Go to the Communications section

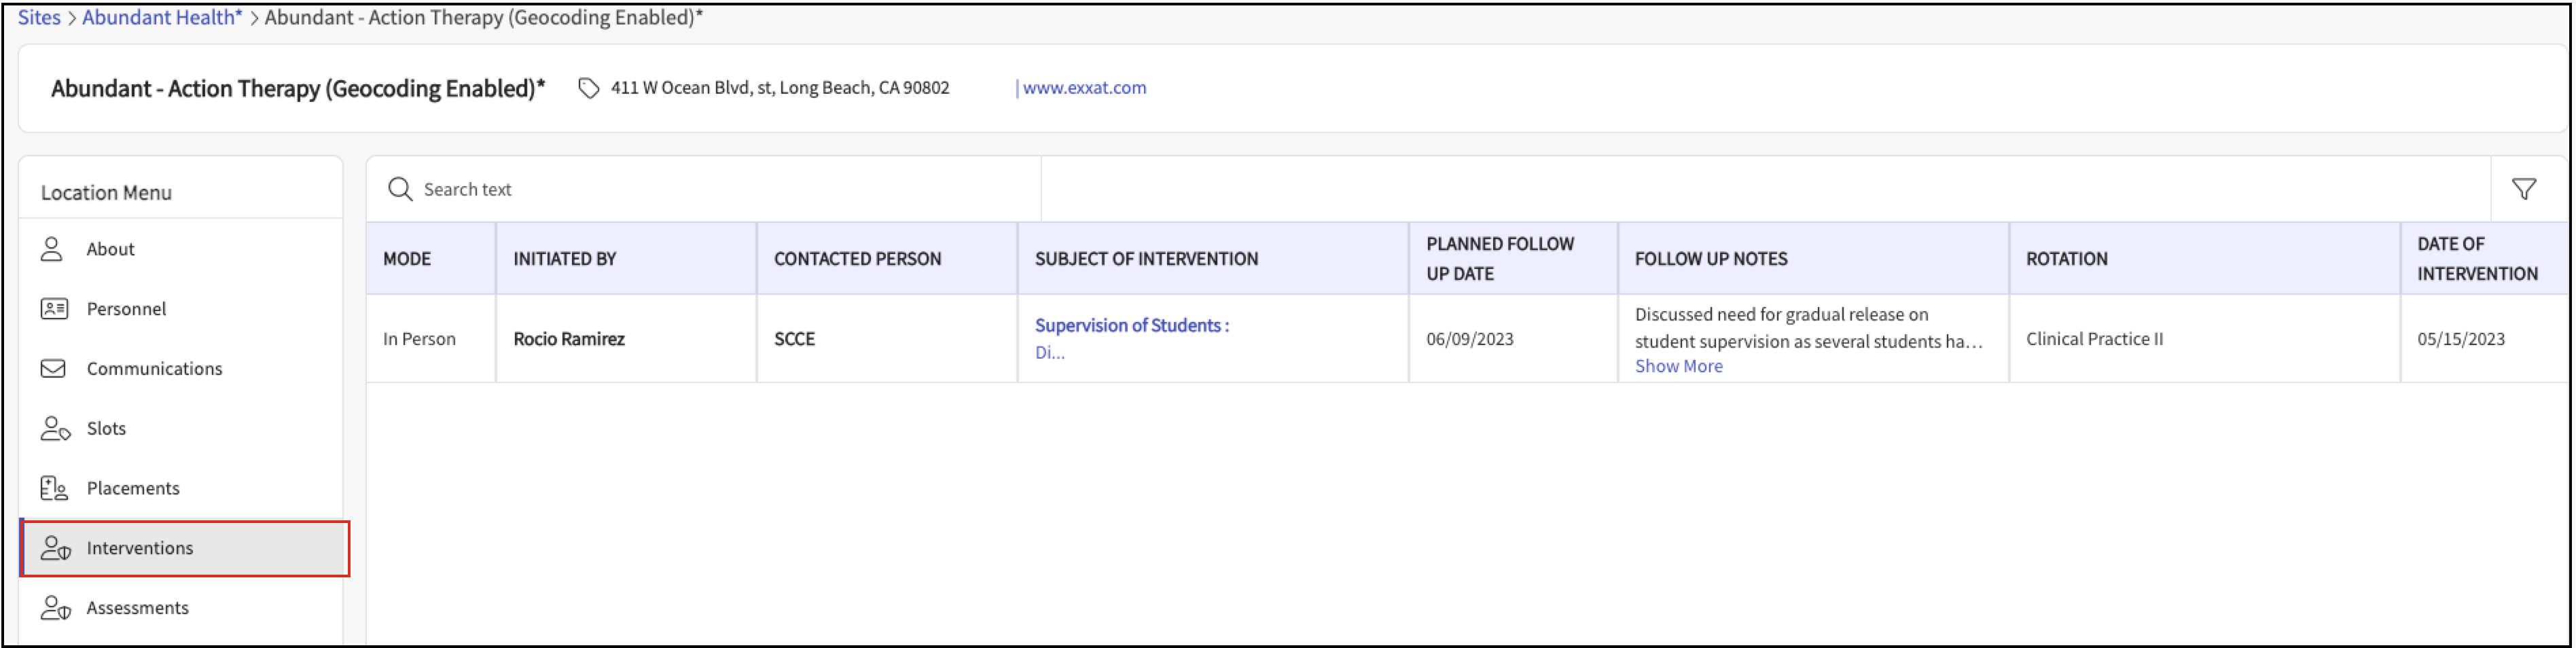[154, 369]
